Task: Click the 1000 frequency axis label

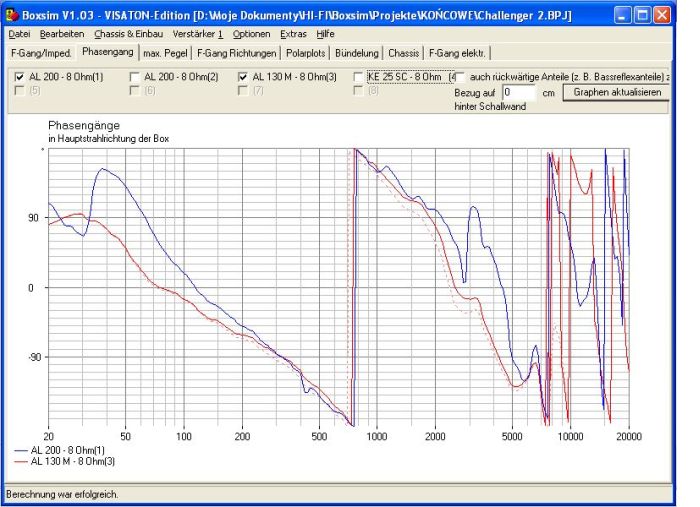Action: 377,436
